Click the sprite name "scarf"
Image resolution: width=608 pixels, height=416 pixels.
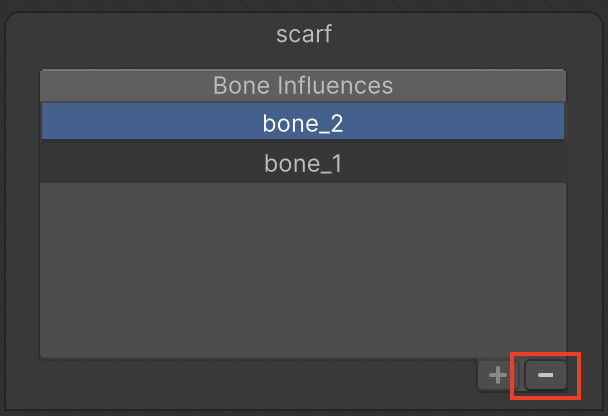303,34
